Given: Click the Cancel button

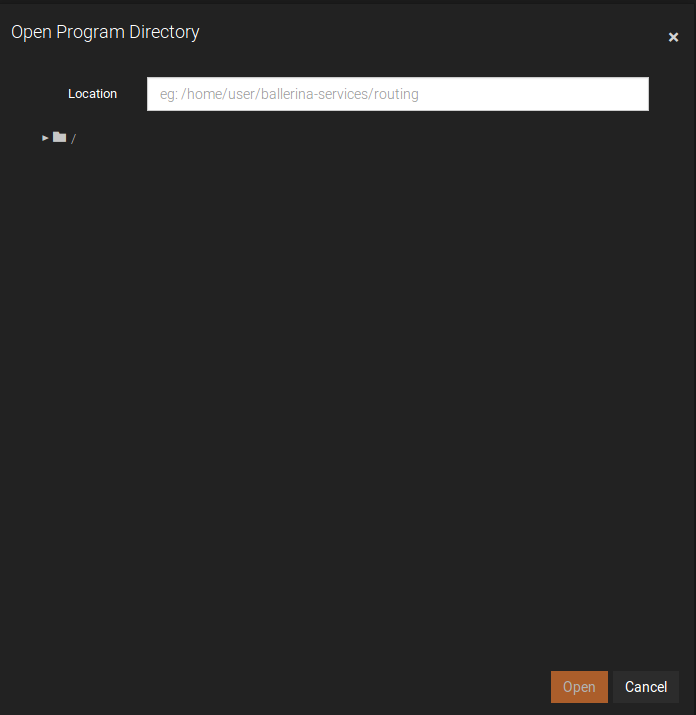Looking at the screenshot, I should point(646,687).
